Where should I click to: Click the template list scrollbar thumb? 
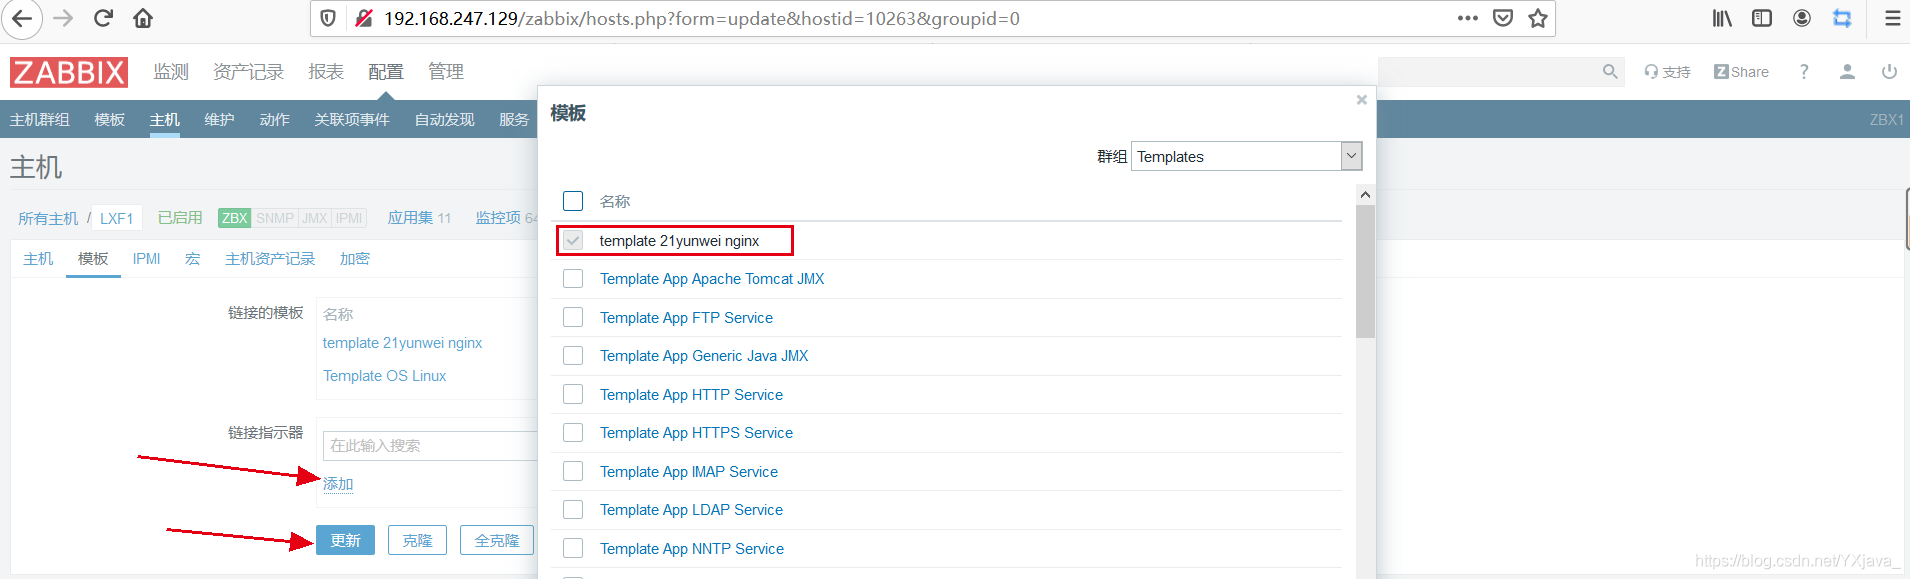coord(1365,271)
